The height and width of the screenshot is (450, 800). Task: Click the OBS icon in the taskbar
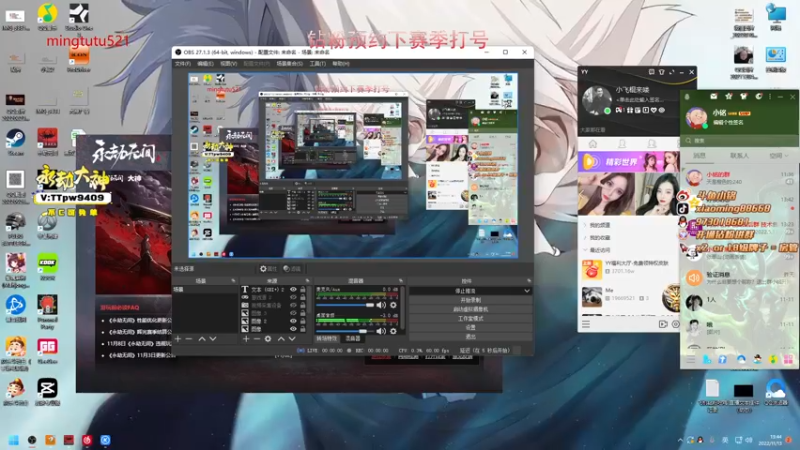pos(32,440)
